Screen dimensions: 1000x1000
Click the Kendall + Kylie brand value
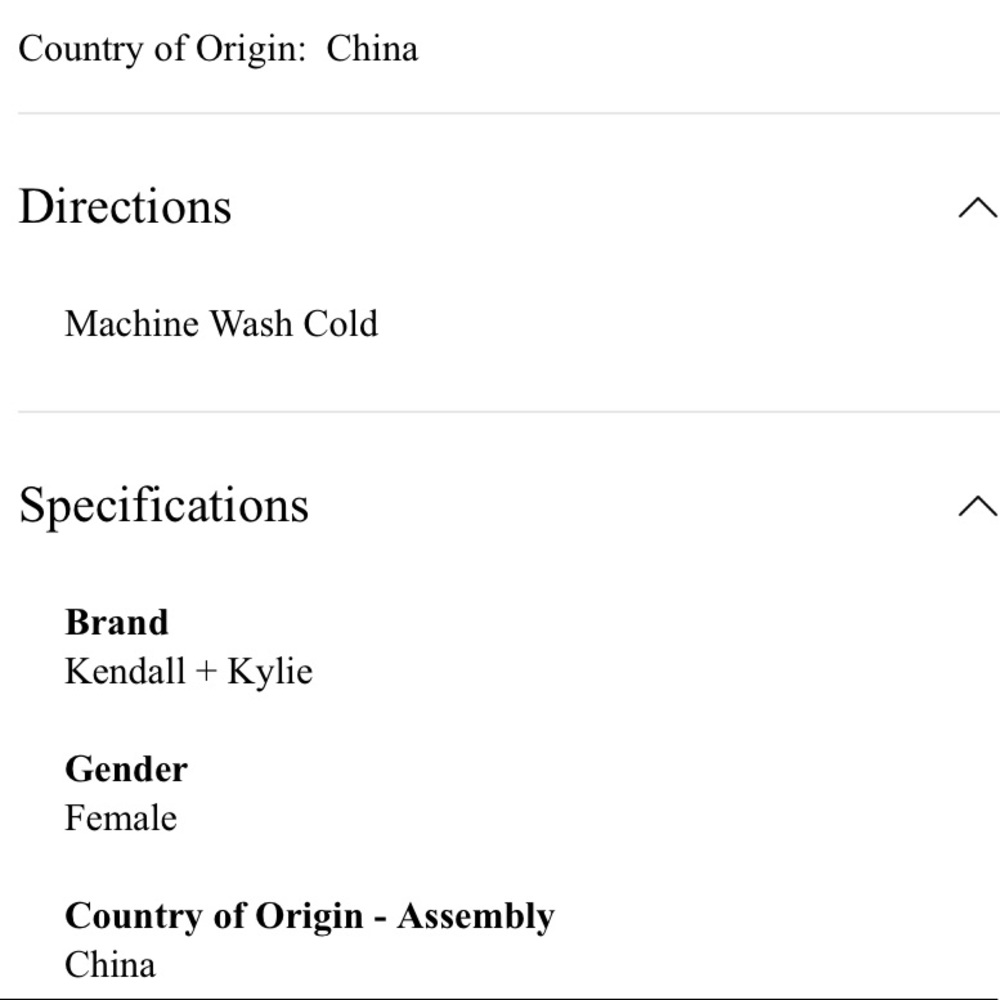point(189,671)
